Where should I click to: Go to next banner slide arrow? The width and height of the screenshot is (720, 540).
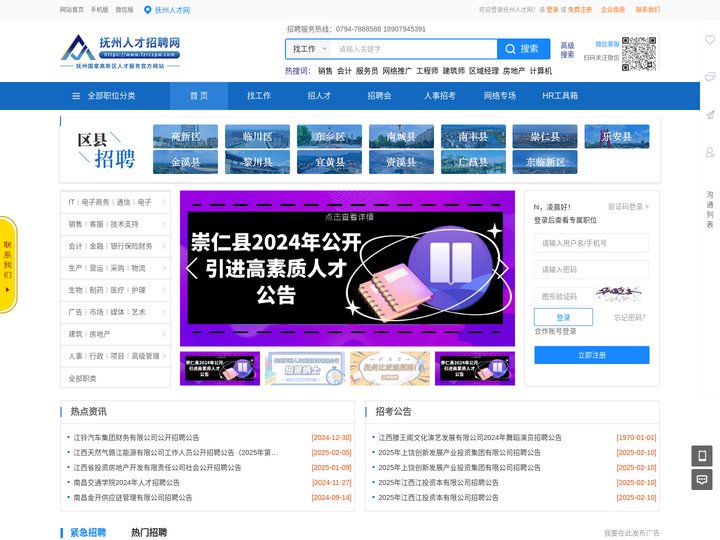click(503, 268)
